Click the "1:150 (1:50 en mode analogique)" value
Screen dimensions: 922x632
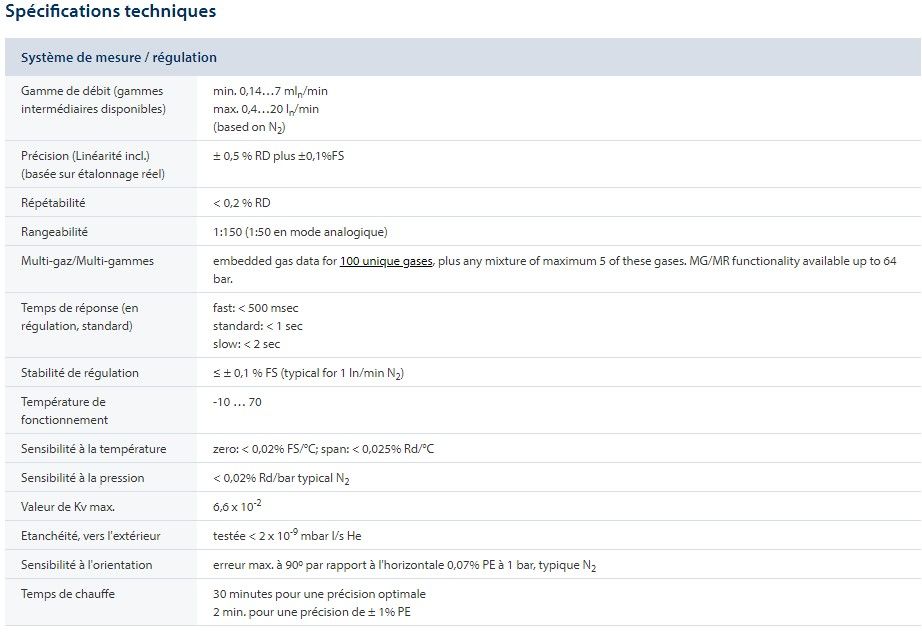pyautogui.click(x=300, y=232)
